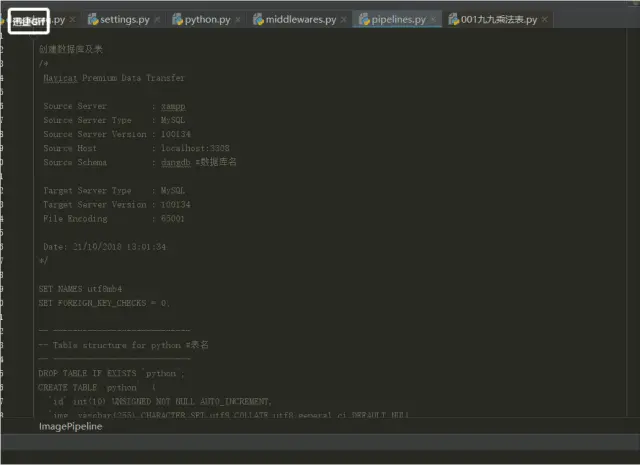Screen dimensions: 640x465
Task: Click the 'Target Server Version' line
Action: 117,205
